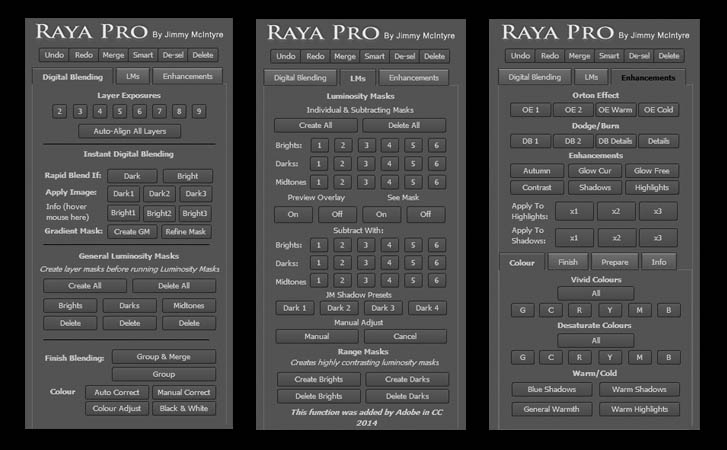Apply Image Bright3
This screenshot has width=727, height=450.
195,213
